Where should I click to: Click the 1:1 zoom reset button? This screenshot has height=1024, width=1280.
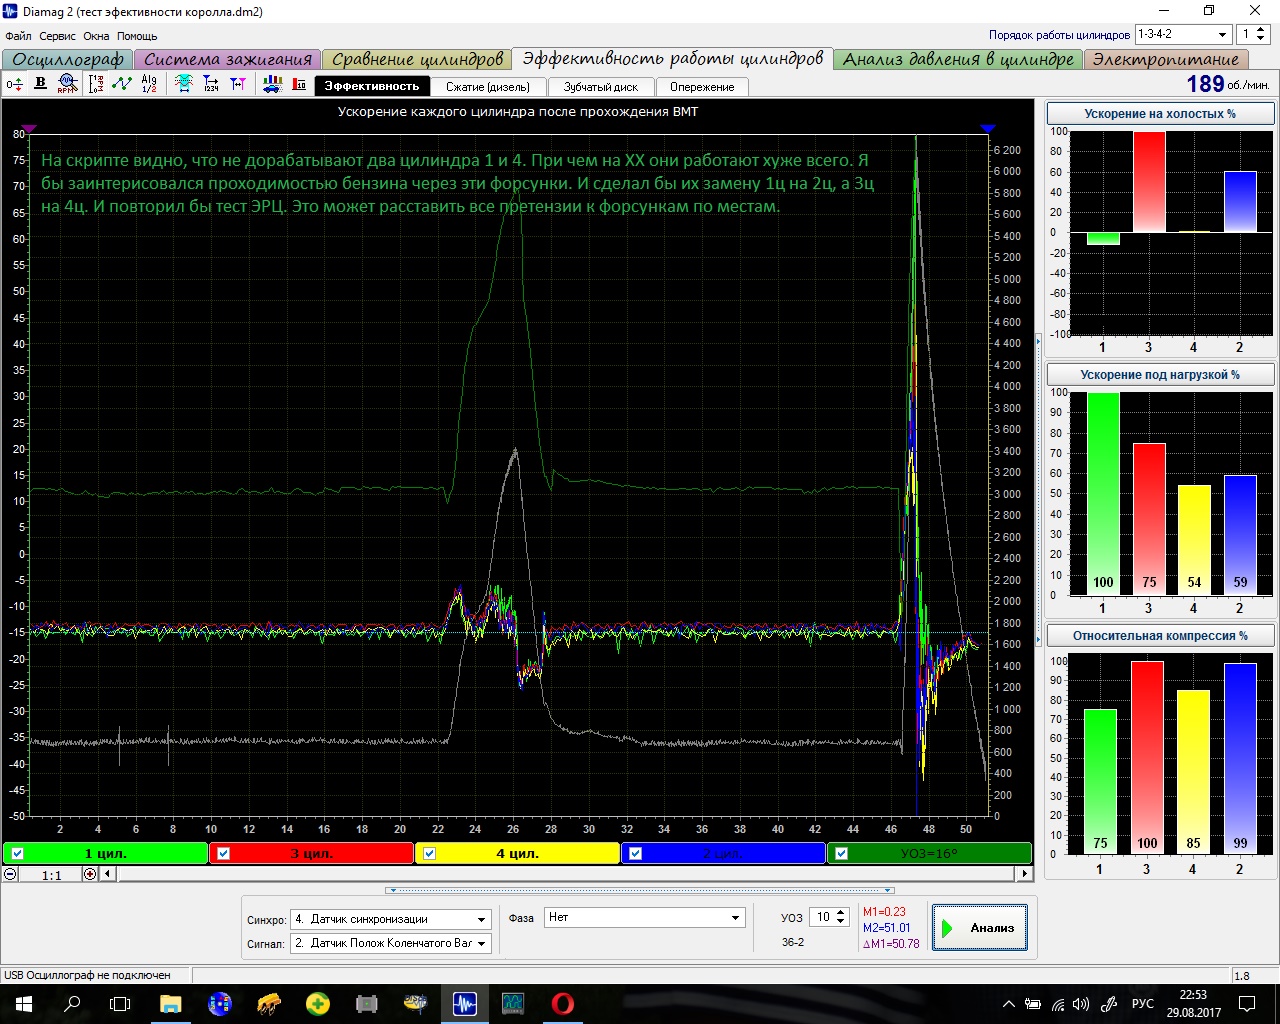coord(51,875)
